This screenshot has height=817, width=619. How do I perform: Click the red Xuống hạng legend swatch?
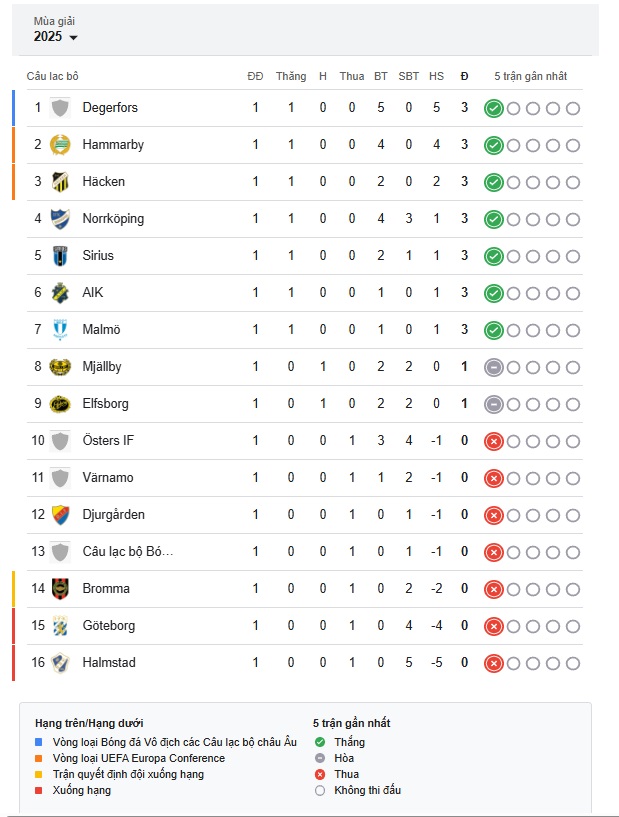[x=39, y=790]
